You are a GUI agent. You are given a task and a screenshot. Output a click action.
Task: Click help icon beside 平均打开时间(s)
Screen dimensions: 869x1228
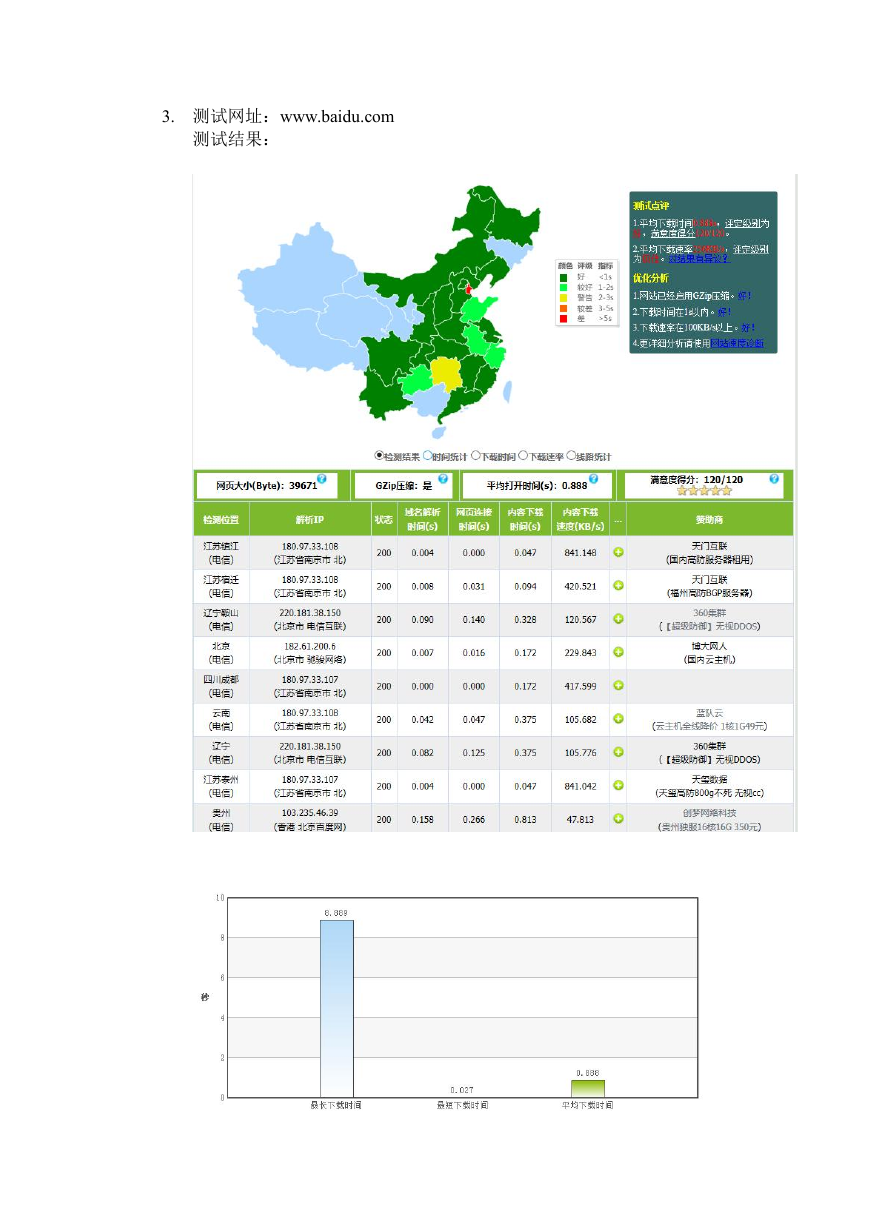click(594, 479)
